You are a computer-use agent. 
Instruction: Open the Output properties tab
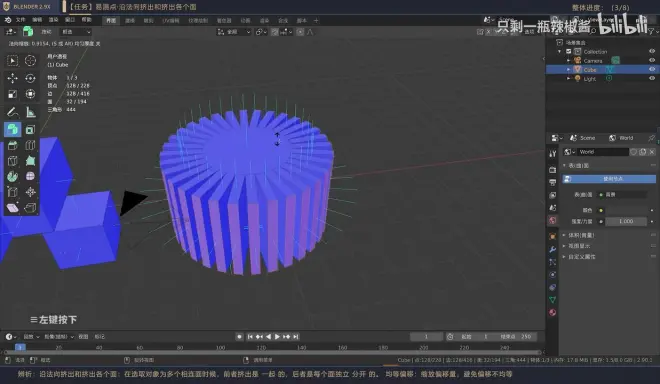click(x=553, y=182)
